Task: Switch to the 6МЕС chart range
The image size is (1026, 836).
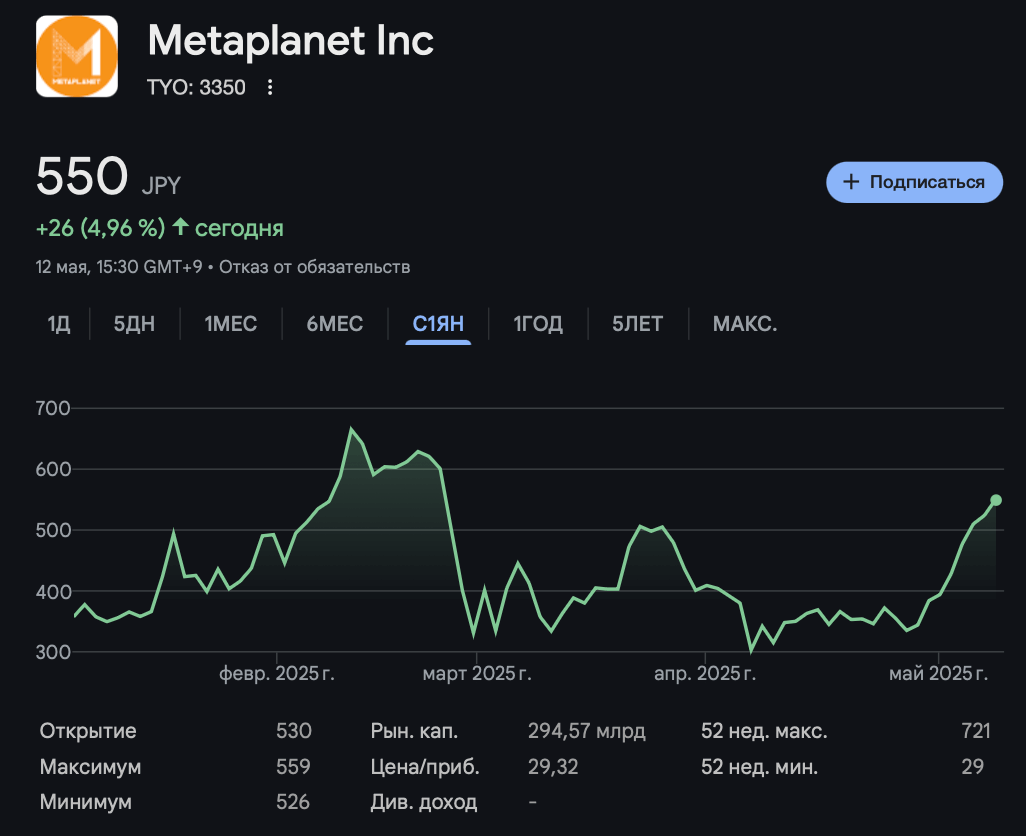Action: pos(334,324)
